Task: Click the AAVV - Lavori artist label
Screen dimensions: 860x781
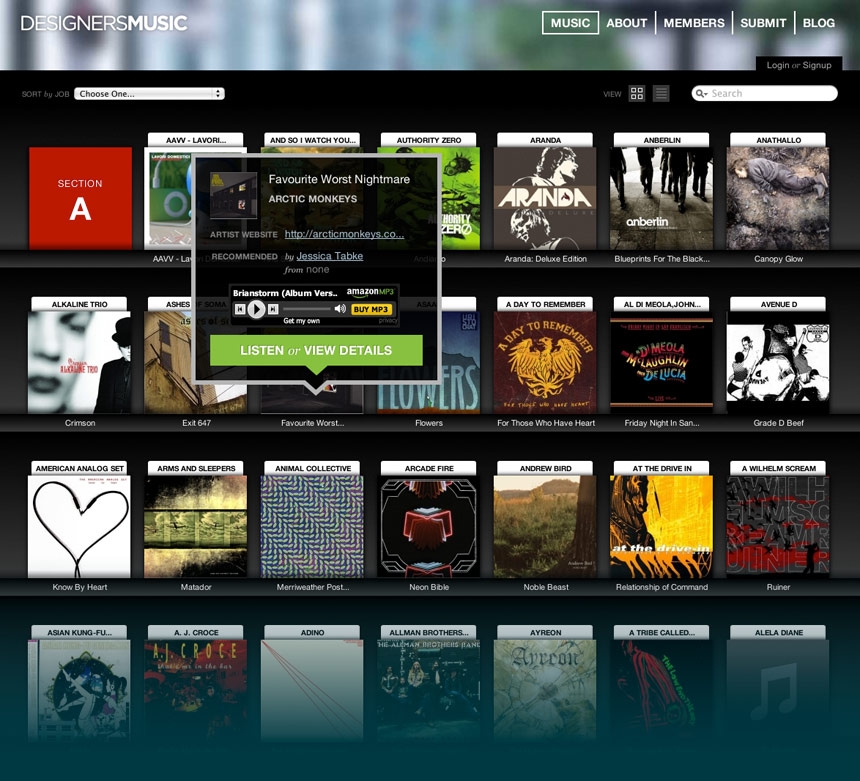Action: click(x=196, y=140)
